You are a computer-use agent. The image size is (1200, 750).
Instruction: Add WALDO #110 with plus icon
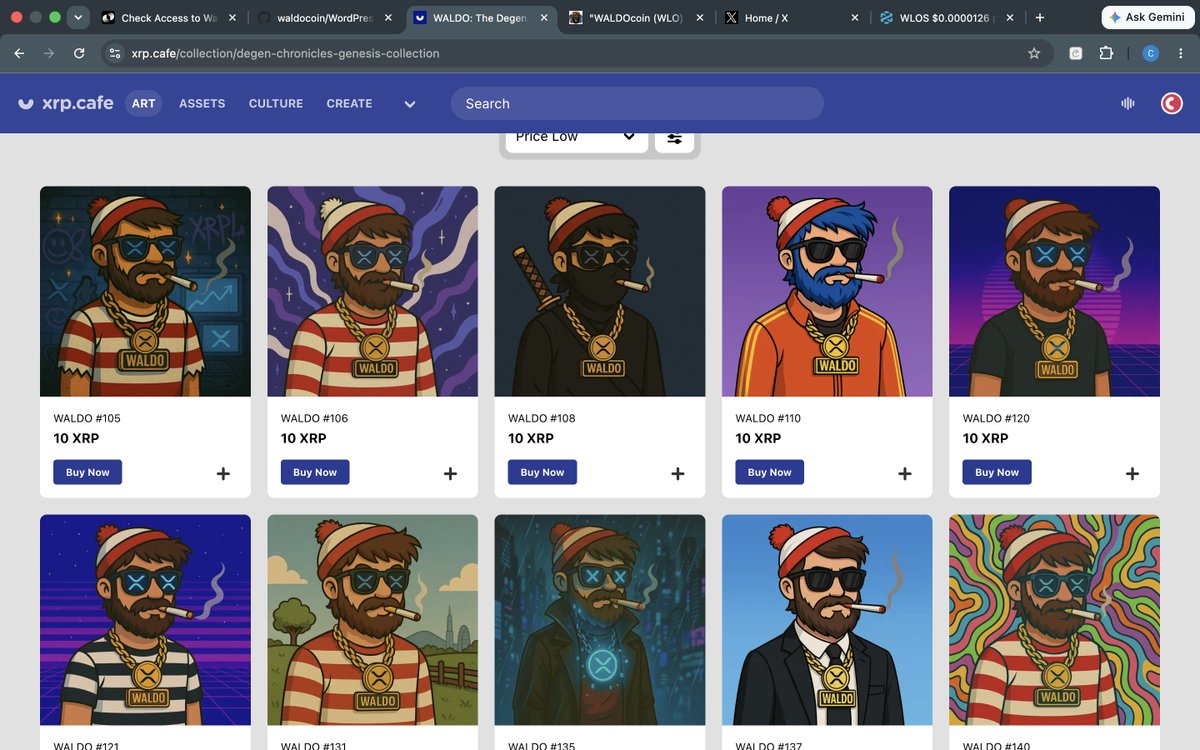pyautogui.click(x=905, y=474)
